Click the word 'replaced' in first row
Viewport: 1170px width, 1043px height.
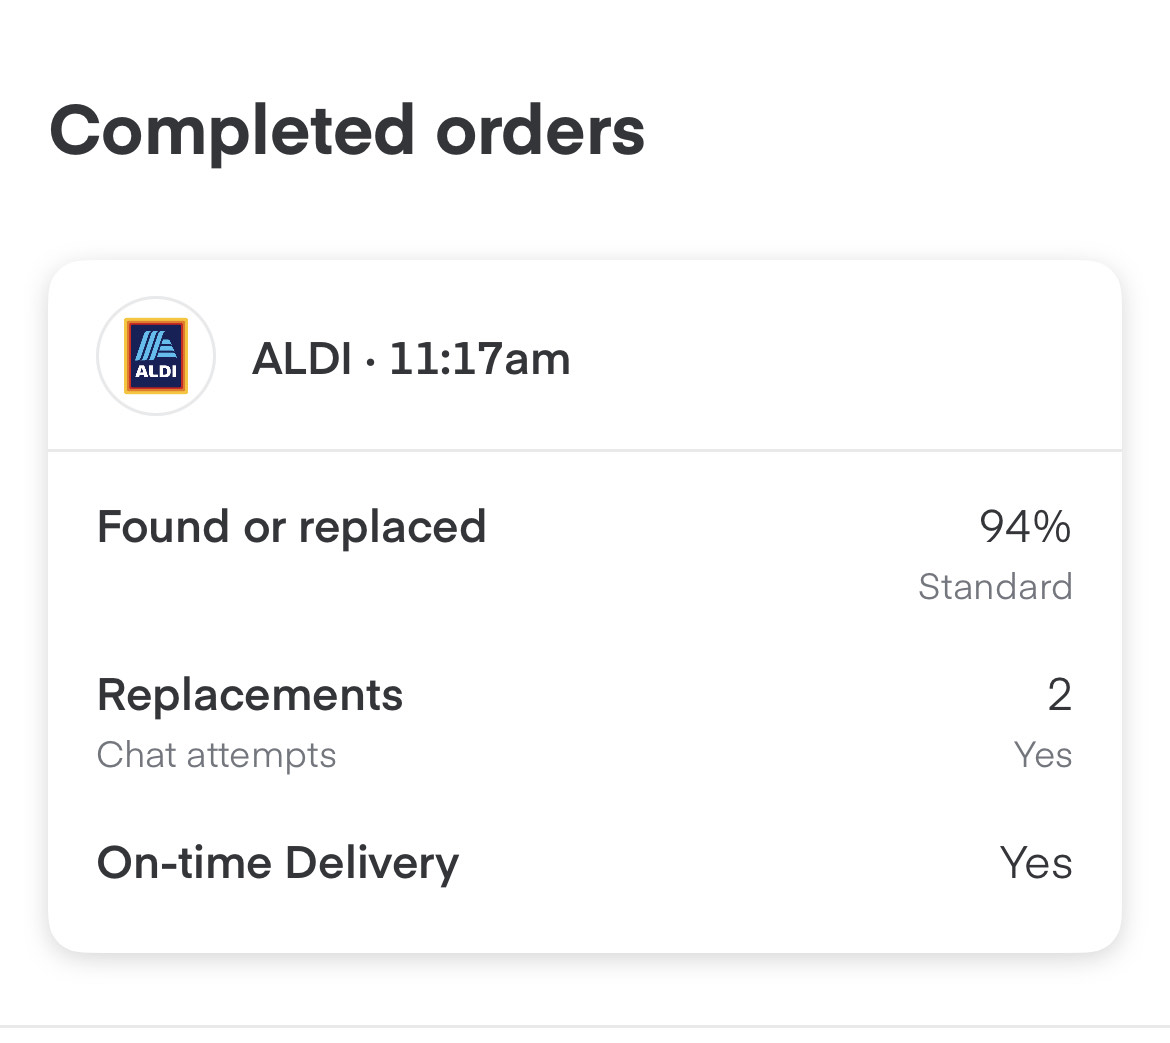click(x=392, y=528)
